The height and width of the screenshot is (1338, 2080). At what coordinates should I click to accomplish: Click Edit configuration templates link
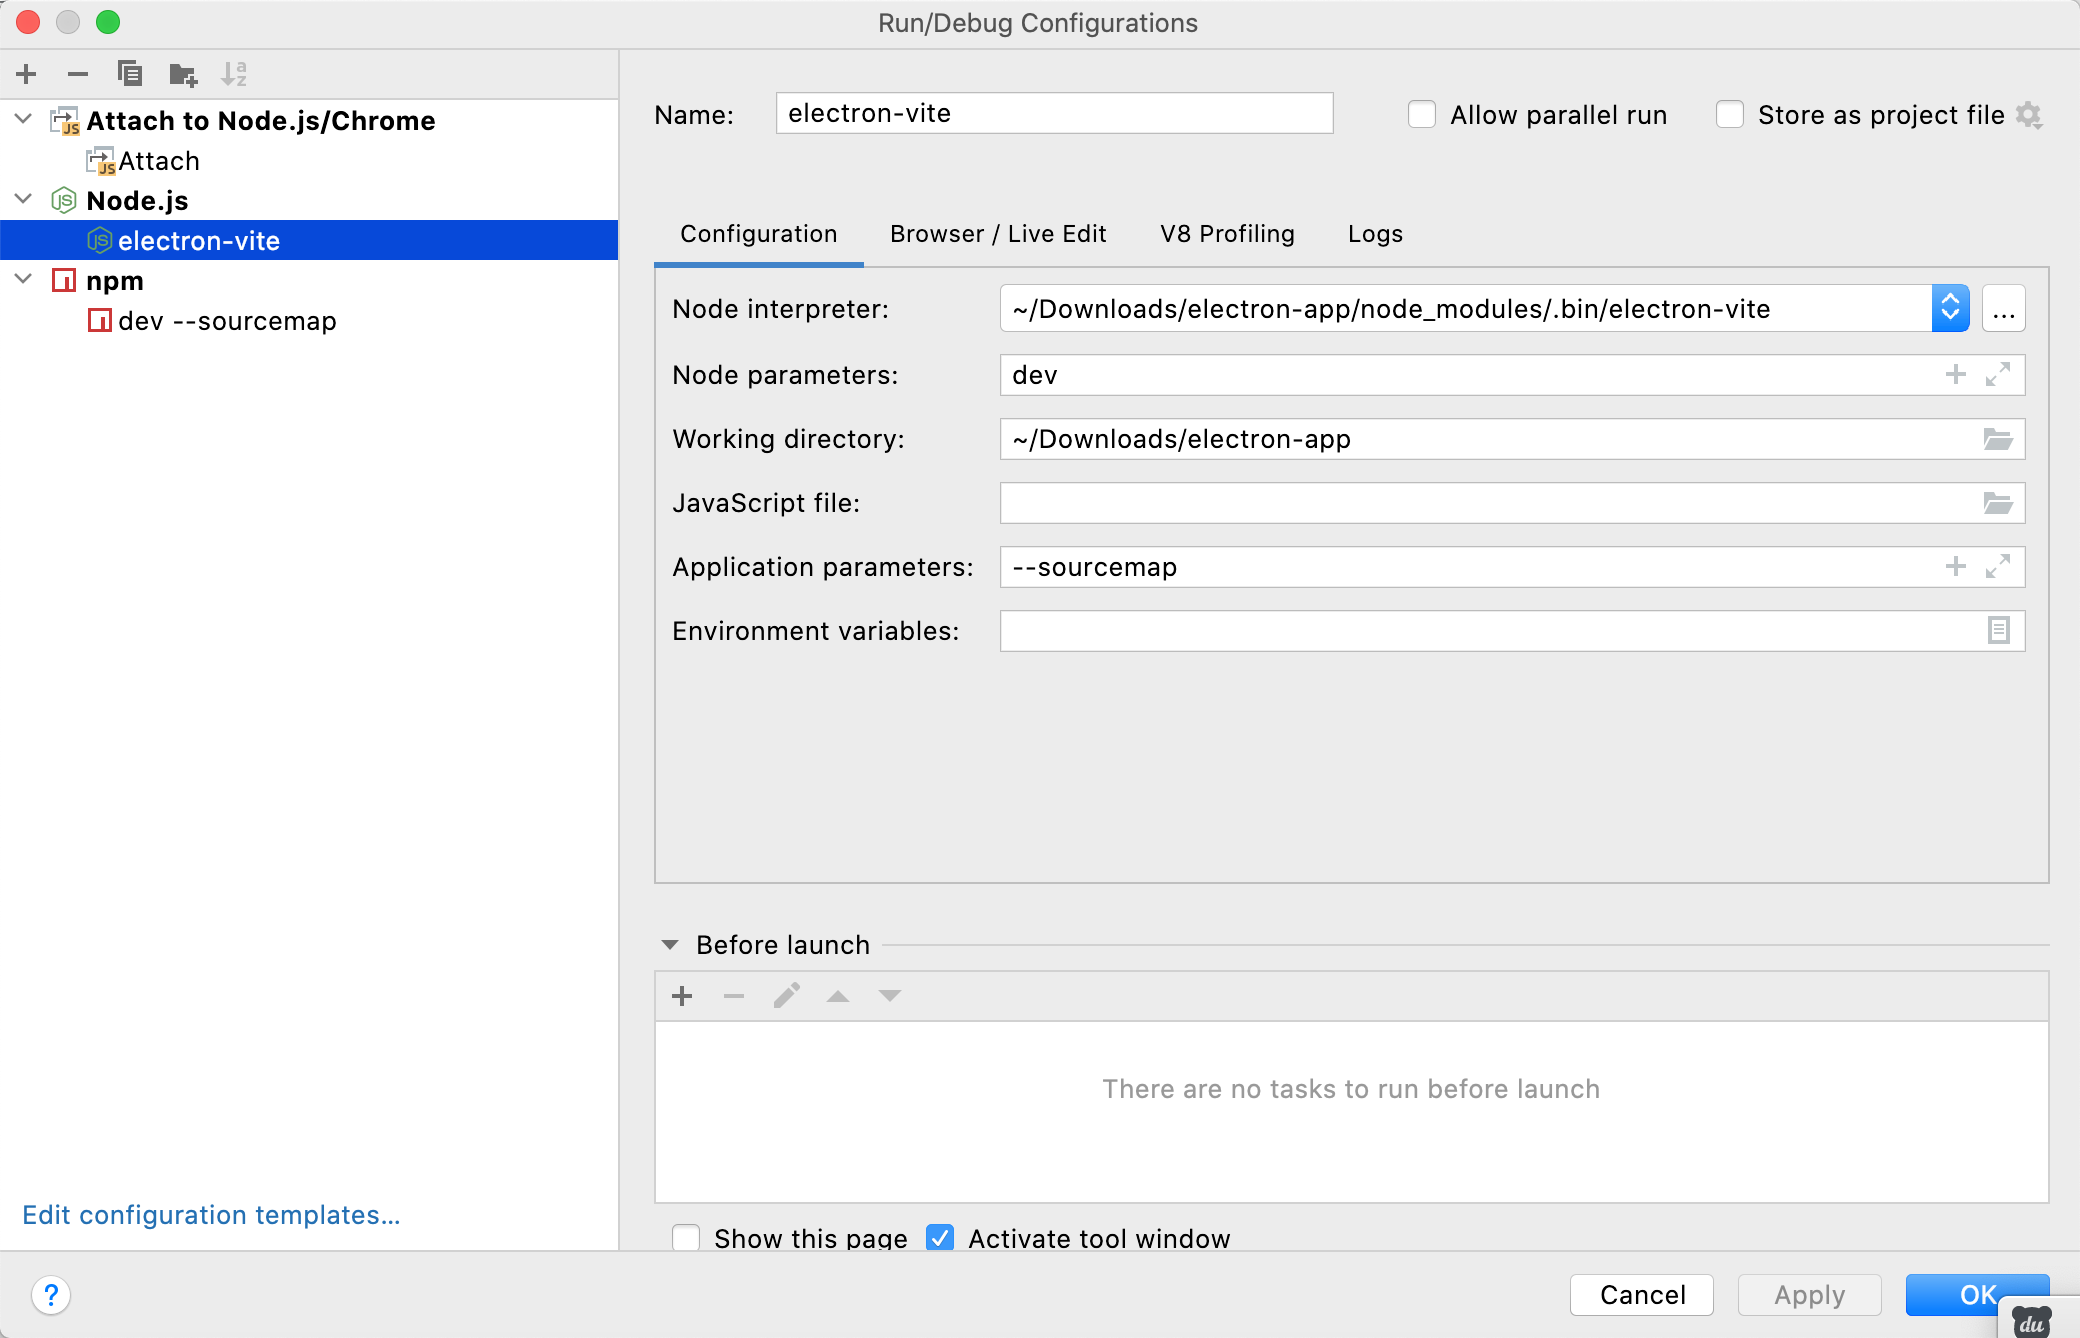pyautogui.click(x=211, y=1215)
